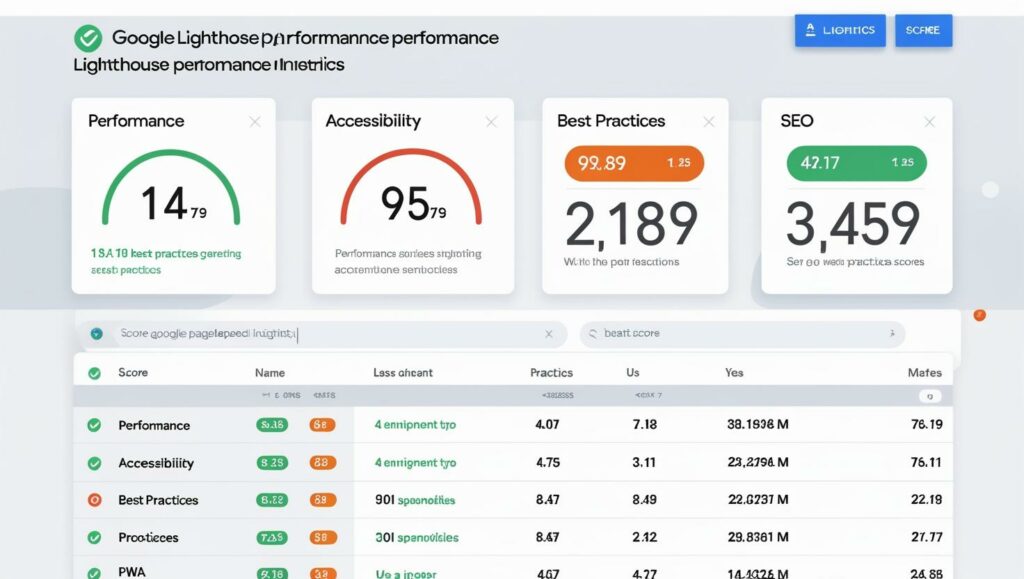
Task: Click the red Accessibility gauge showing 95
Action: point(411,188)
